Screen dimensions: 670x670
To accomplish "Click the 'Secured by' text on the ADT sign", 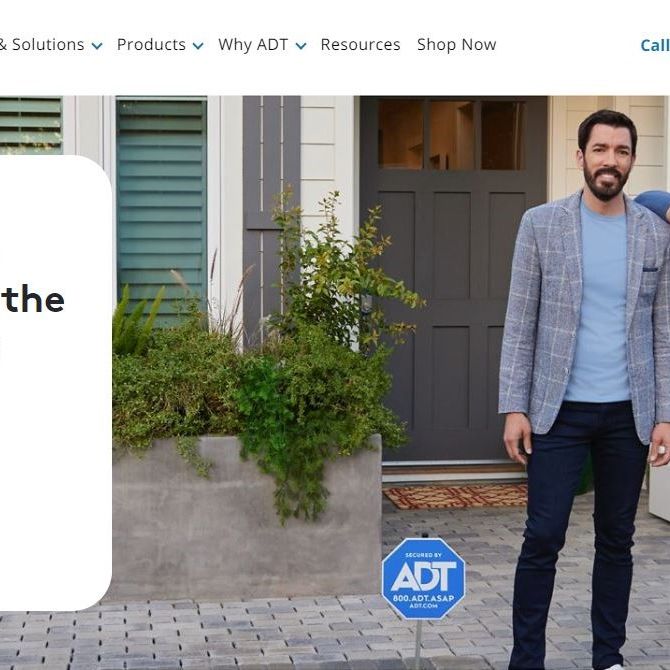I will coord(423,555).
